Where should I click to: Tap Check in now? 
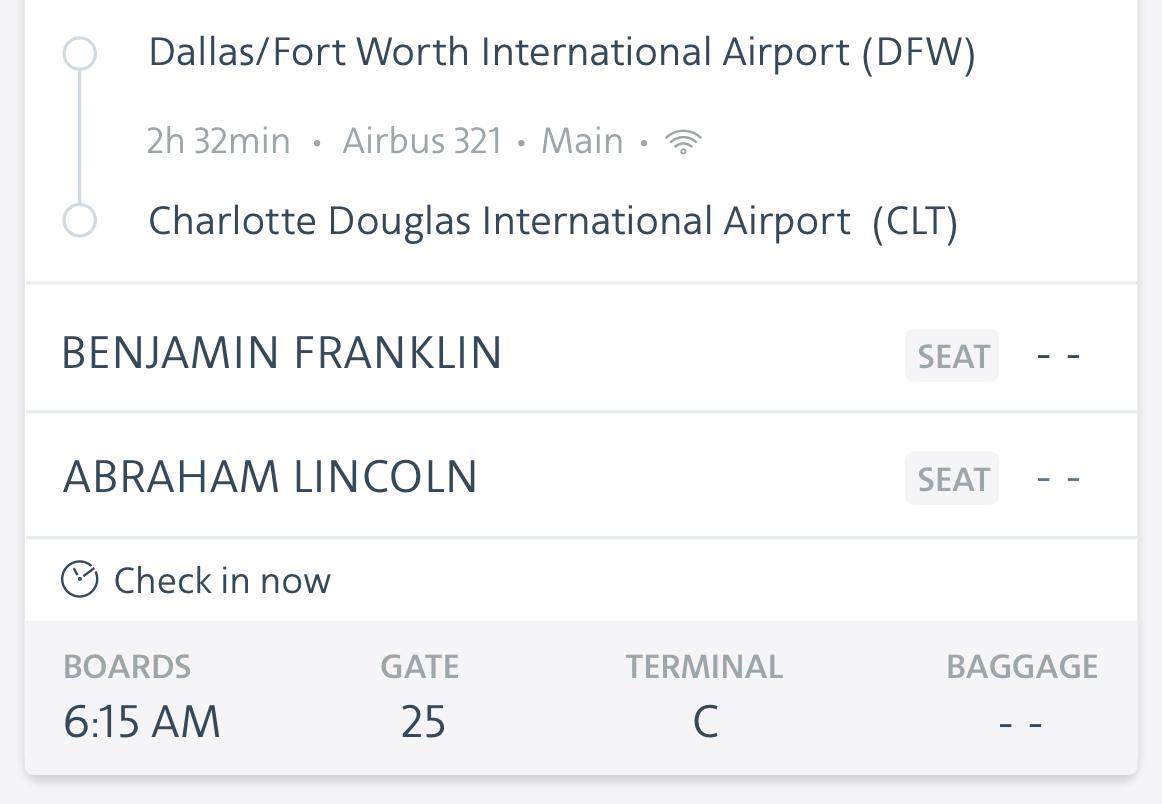coord(222,580)
